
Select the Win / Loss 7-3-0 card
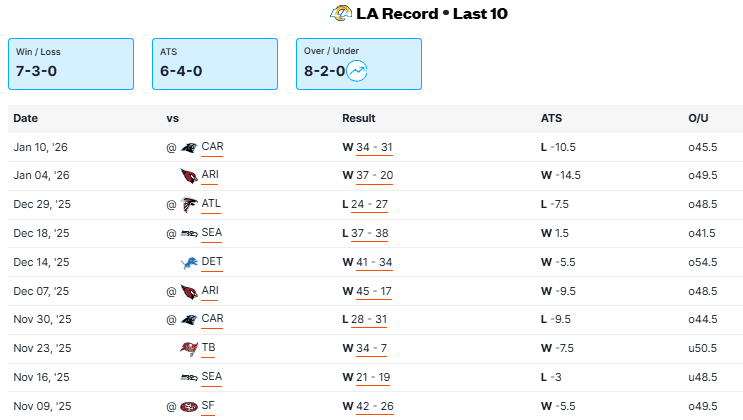pos(70,63)
